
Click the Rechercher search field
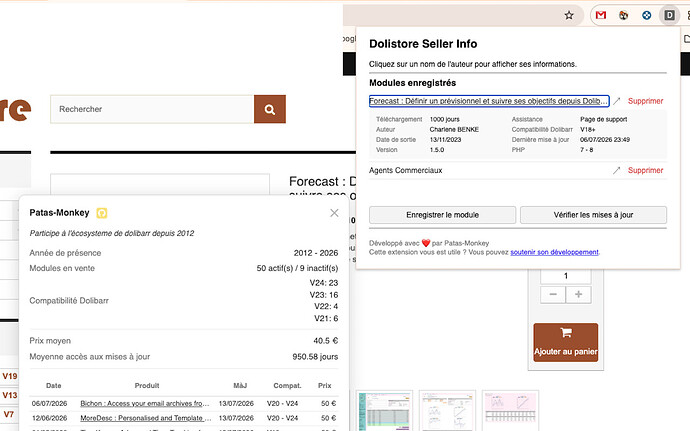point(152,109)
